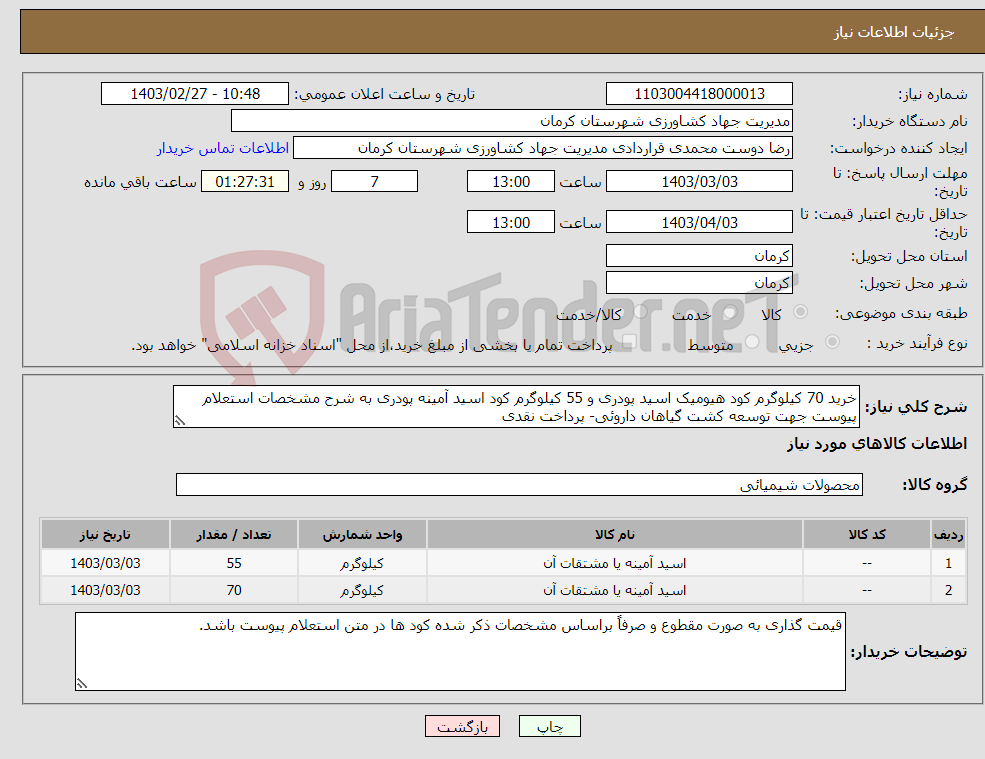The width and height of the screenshot is (985, 759).
Task: Select the جزیی purchase type radio
Action: (x=832, y=342)
